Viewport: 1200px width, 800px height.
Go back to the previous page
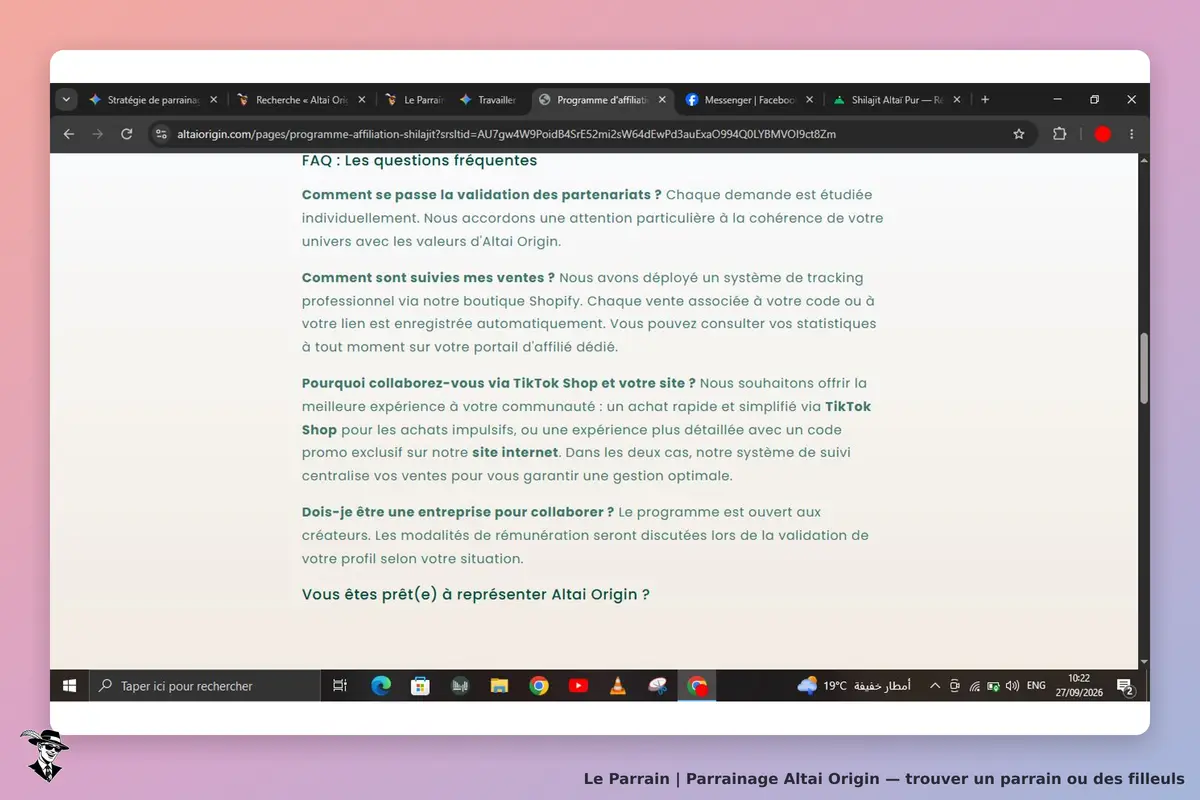pyautogui.click(x=68, y=134)
